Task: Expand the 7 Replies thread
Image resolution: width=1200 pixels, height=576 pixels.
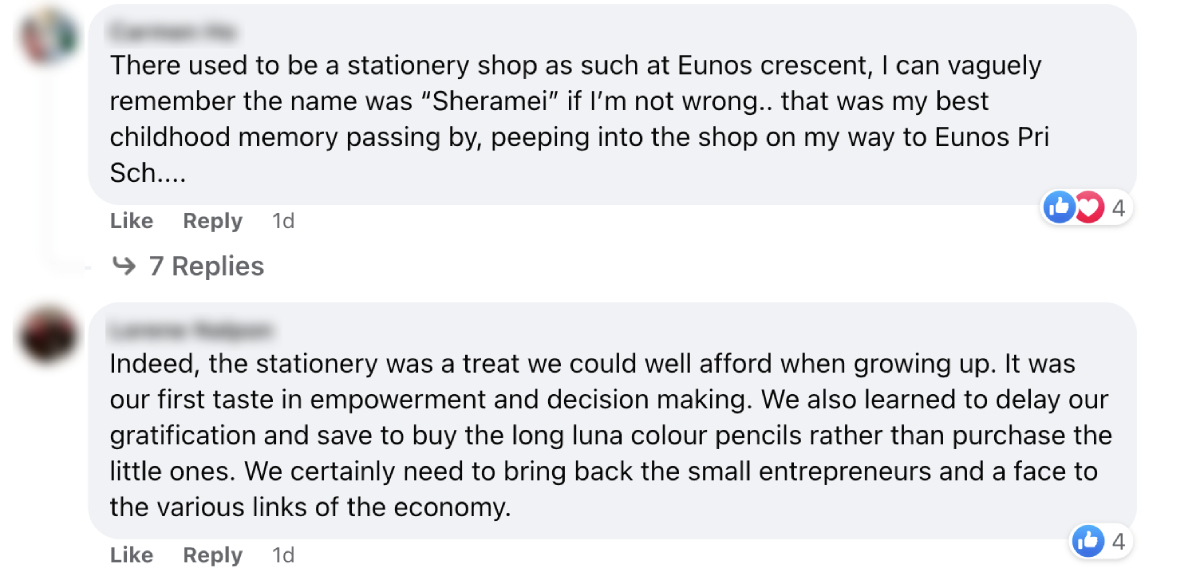Action: [x=206, y=265]
